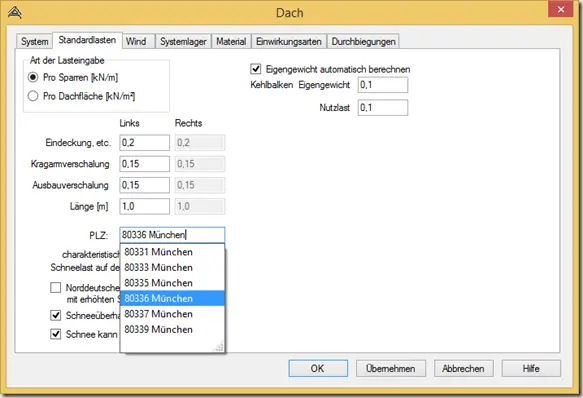
Task: Click the disabled Eindeckung Rechts field
Action: (200, 143)
